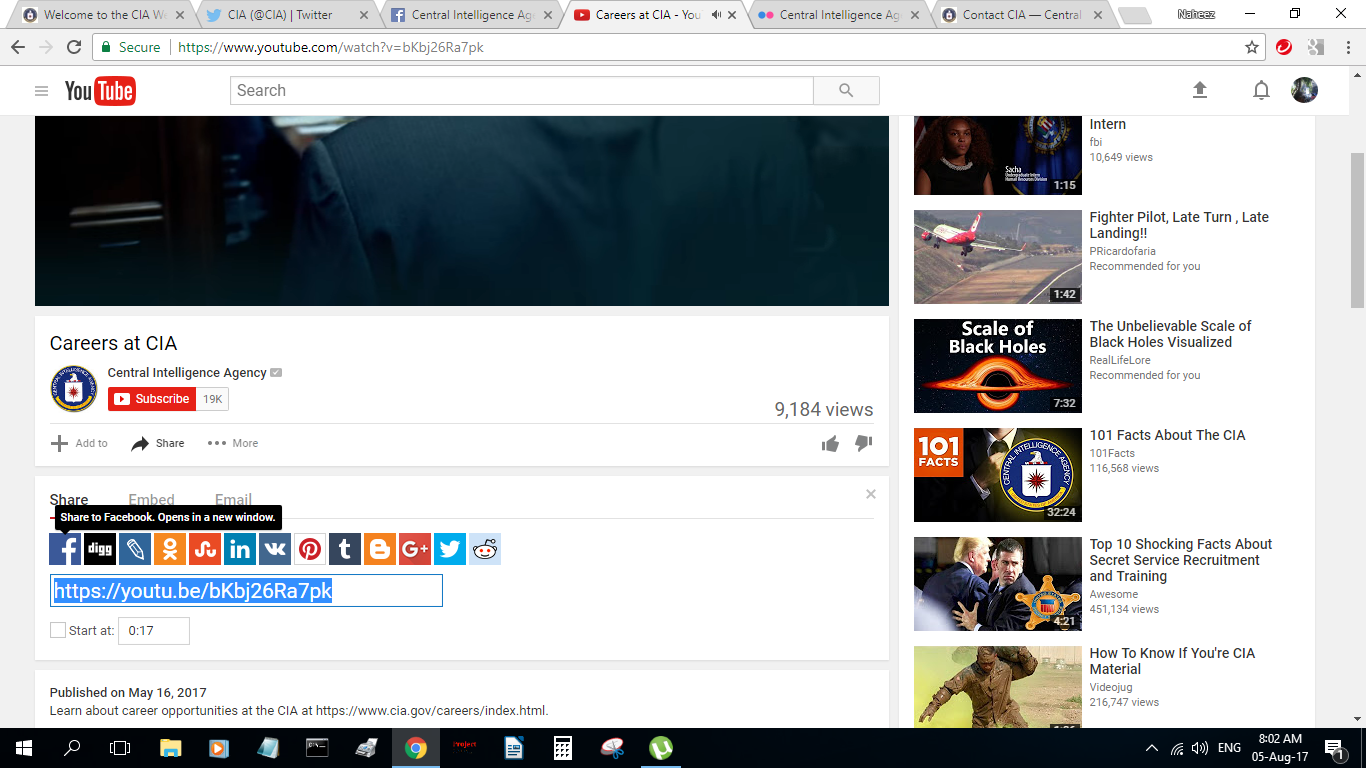Share the video to Digg

coord(100,549)
